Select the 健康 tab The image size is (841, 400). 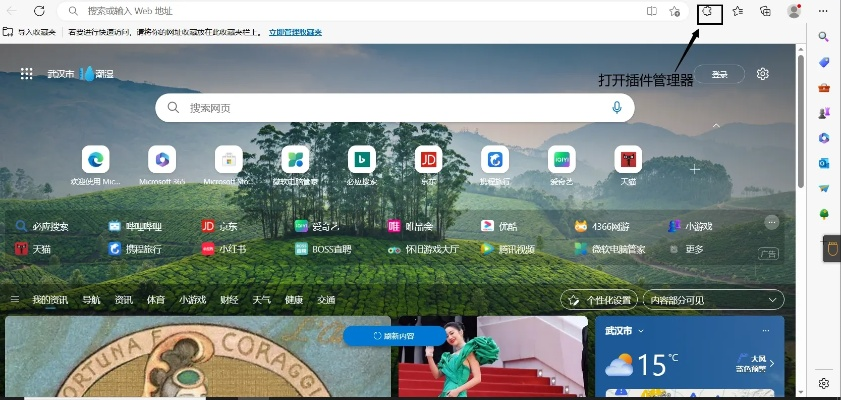tap(294, 300)
